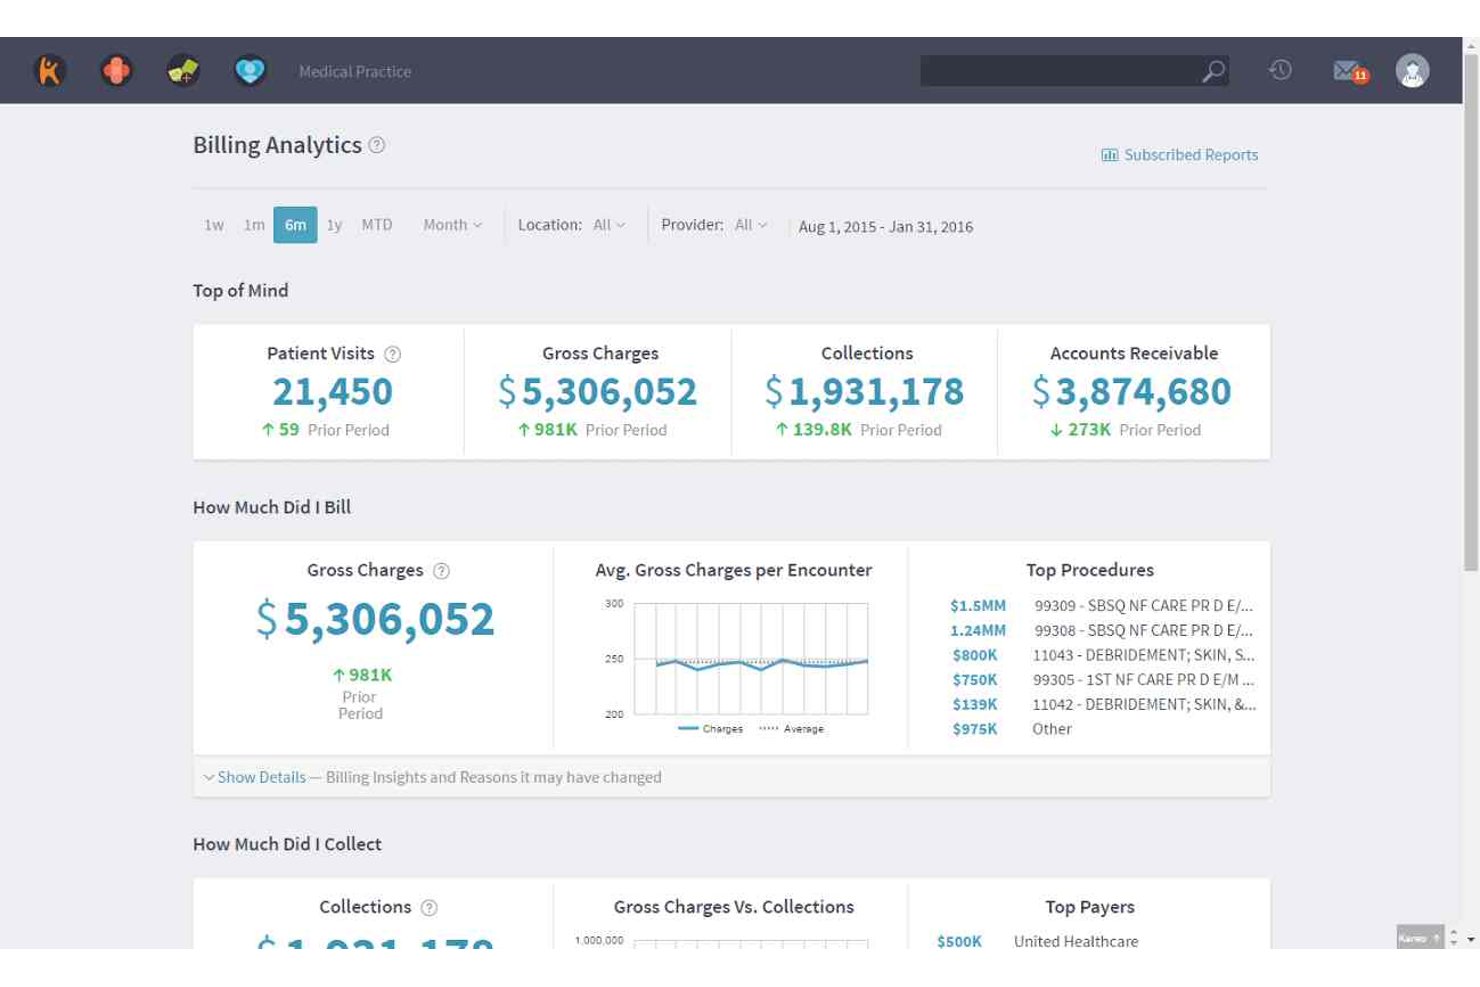Screen dimensions: 1480x987
Task: Open the Provider All dropdown
Action: click(751, 225)
